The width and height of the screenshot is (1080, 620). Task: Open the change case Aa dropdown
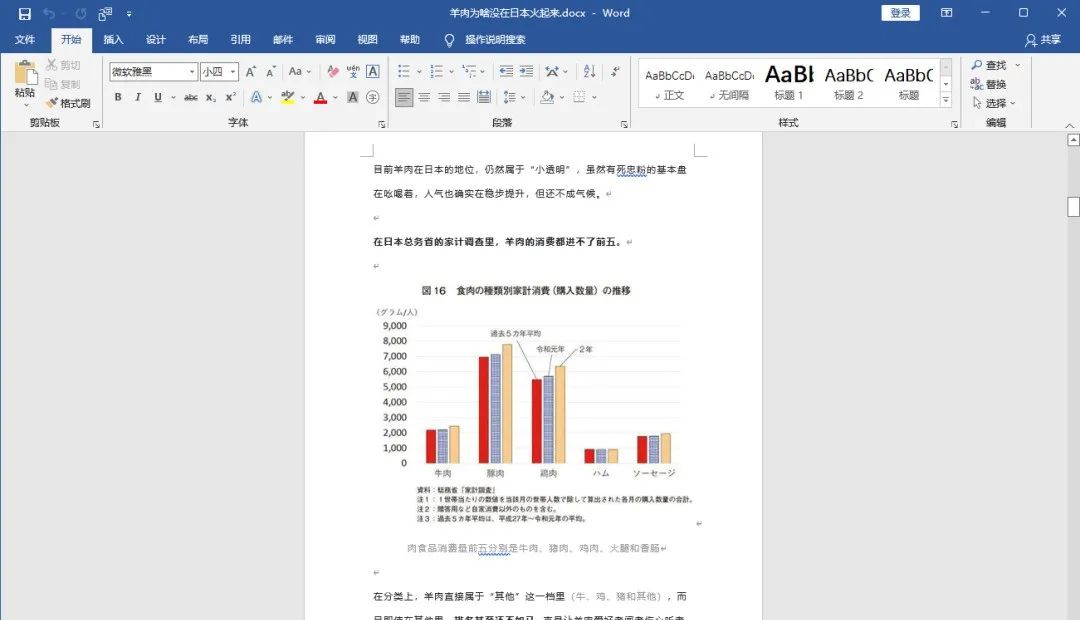pyautogui.click(x=300, y=72)
